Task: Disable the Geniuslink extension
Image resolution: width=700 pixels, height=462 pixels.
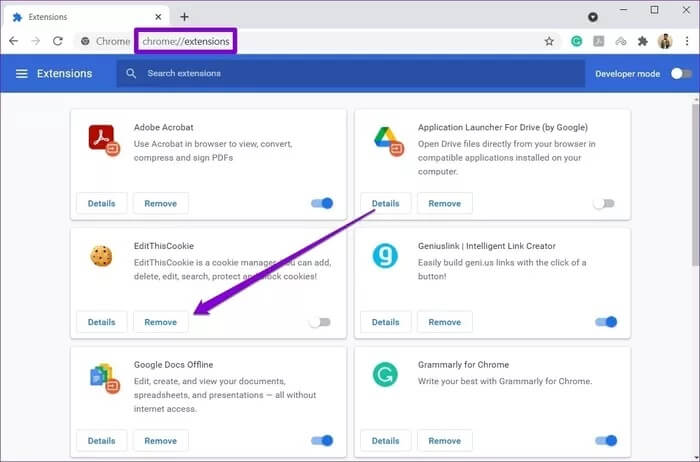Action: tap(606, 322)
